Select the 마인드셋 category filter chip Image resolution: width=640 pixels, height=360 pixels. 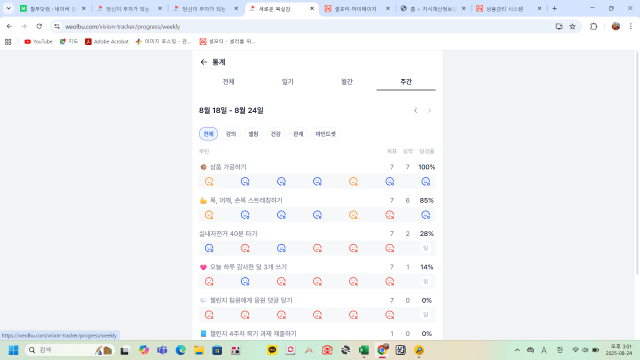tap(325, 134)
